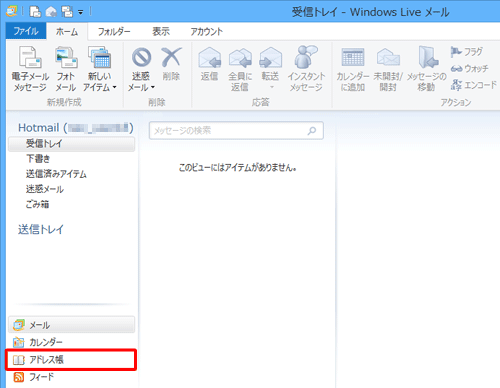Switch to the フォルダー ribbon tab
Screen dimensions: 500x388
(114, 32)
